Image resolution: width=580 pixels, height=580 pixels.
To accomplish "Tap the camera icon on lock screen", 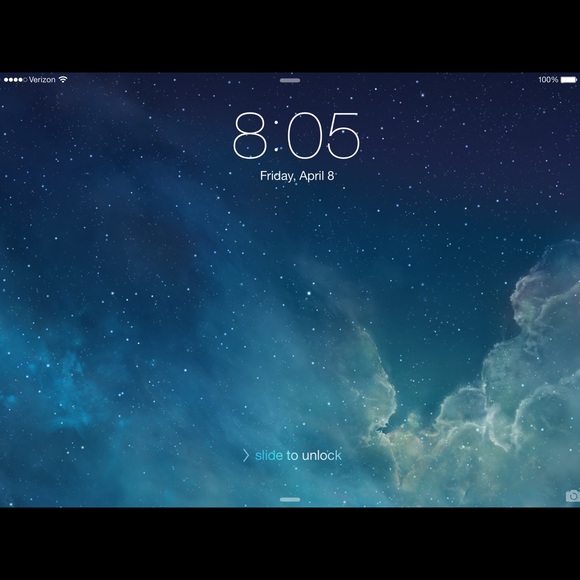I will tap(573, 496).
